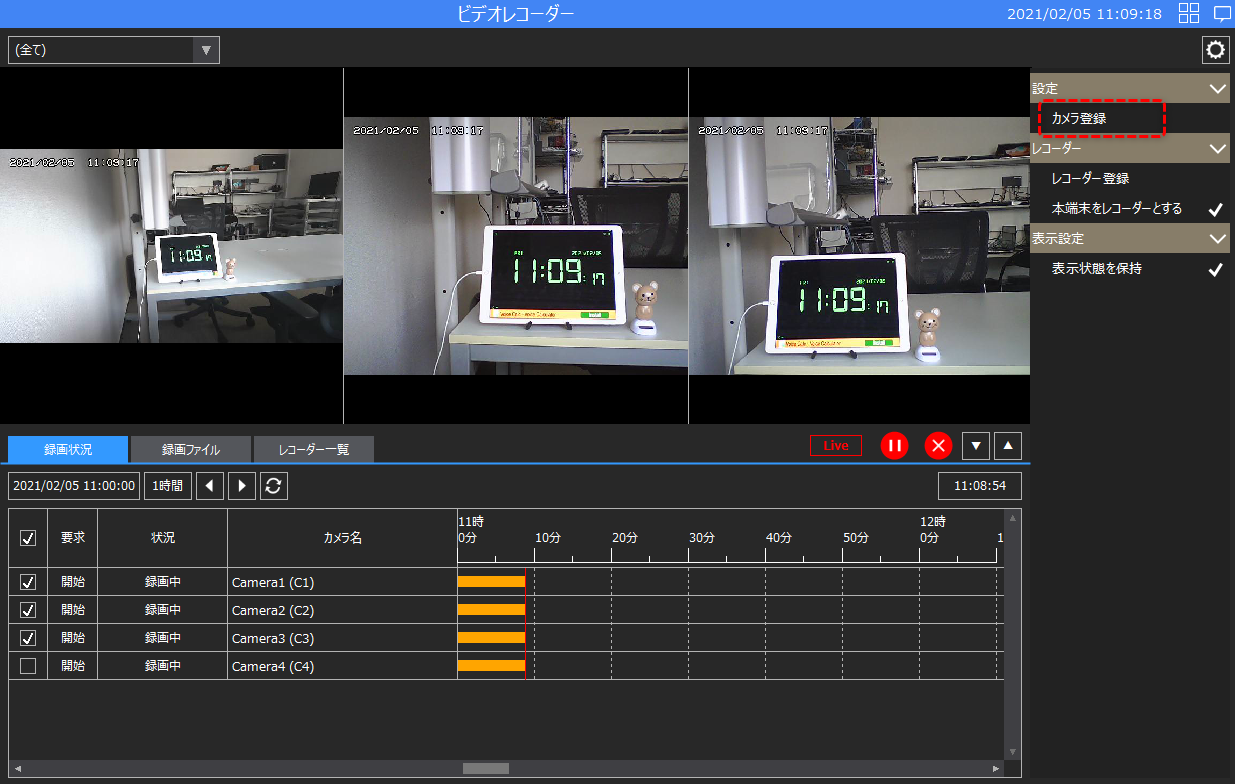The width and height of the screenshot is (1235, 784).
Task: Toggle the select-all checkbox in header
Action: (x=27, y=537)
